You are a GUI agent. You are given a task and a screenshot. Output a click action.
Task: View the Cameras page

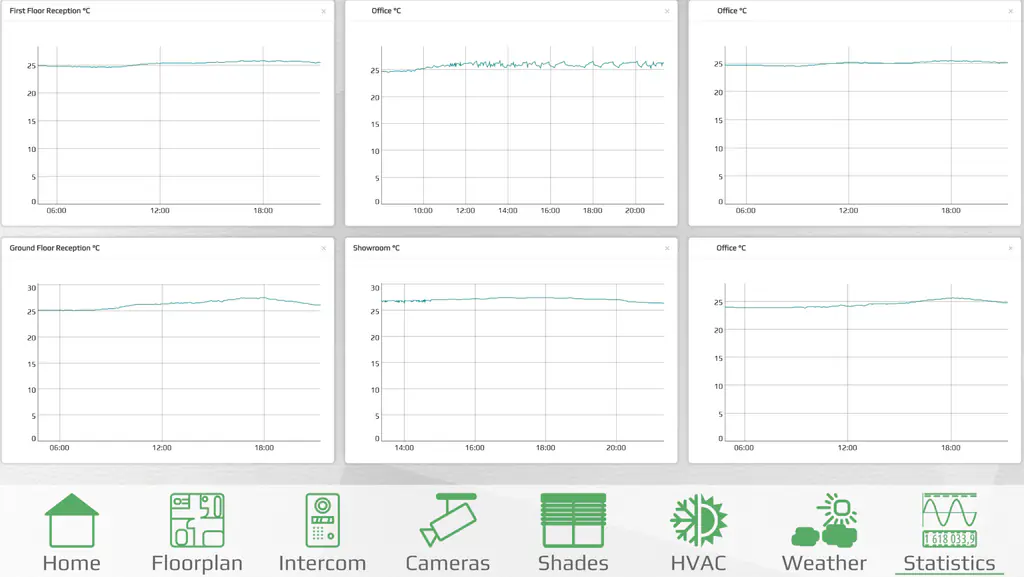click(447, 533)
